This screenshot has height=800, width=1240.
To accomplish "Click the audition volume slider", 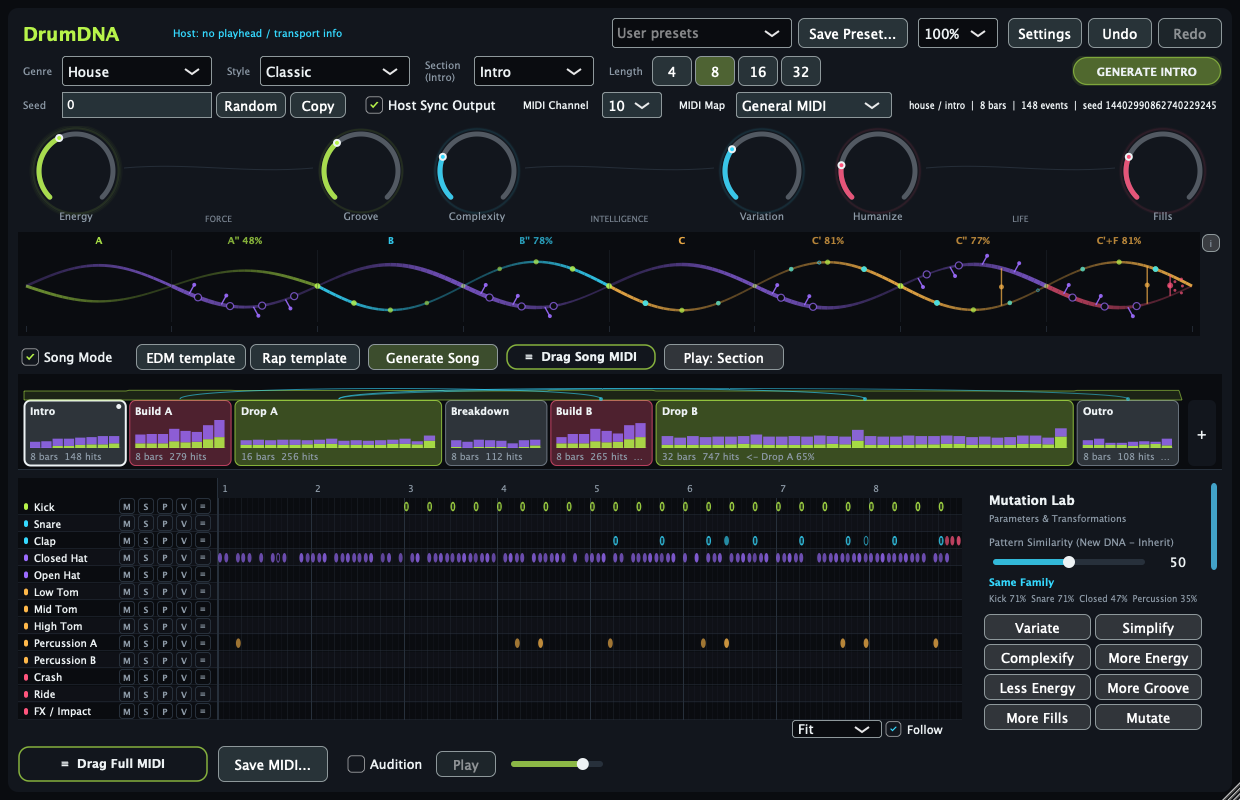I will pos(557,764).
